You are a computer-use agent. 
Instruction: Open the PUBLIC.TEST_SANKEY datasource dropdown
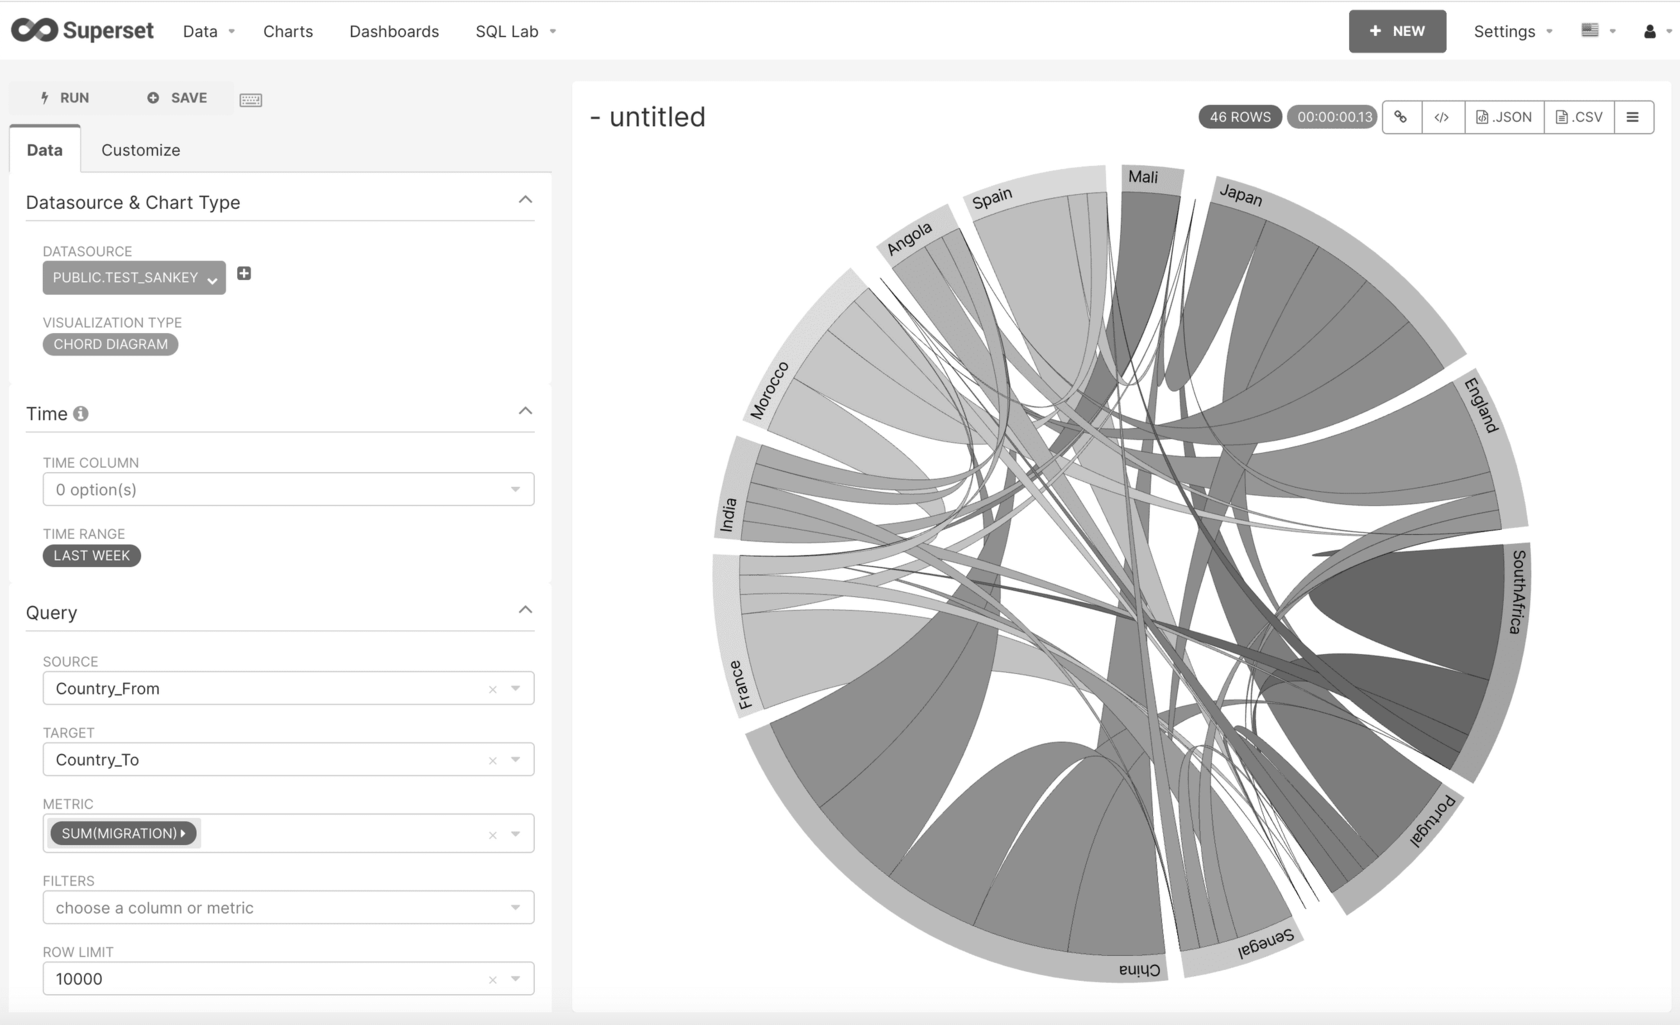[x=134, y=277]
